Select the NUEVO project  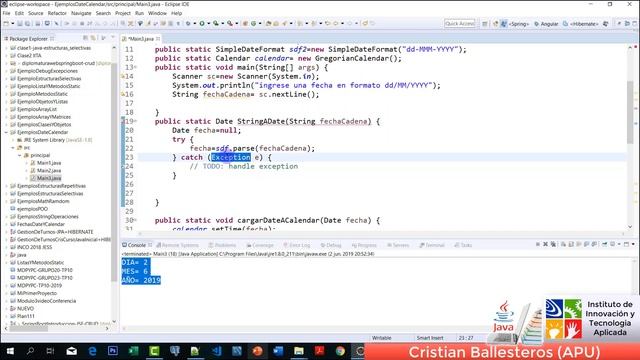pos(25,309)
